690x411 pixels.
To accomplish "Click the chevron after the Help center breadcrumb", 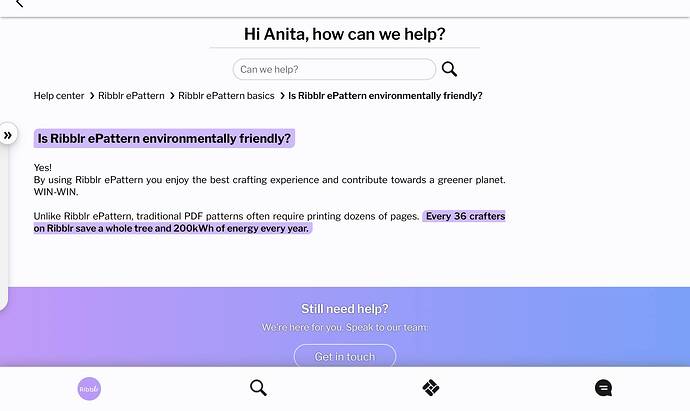I will pos(91,96).
